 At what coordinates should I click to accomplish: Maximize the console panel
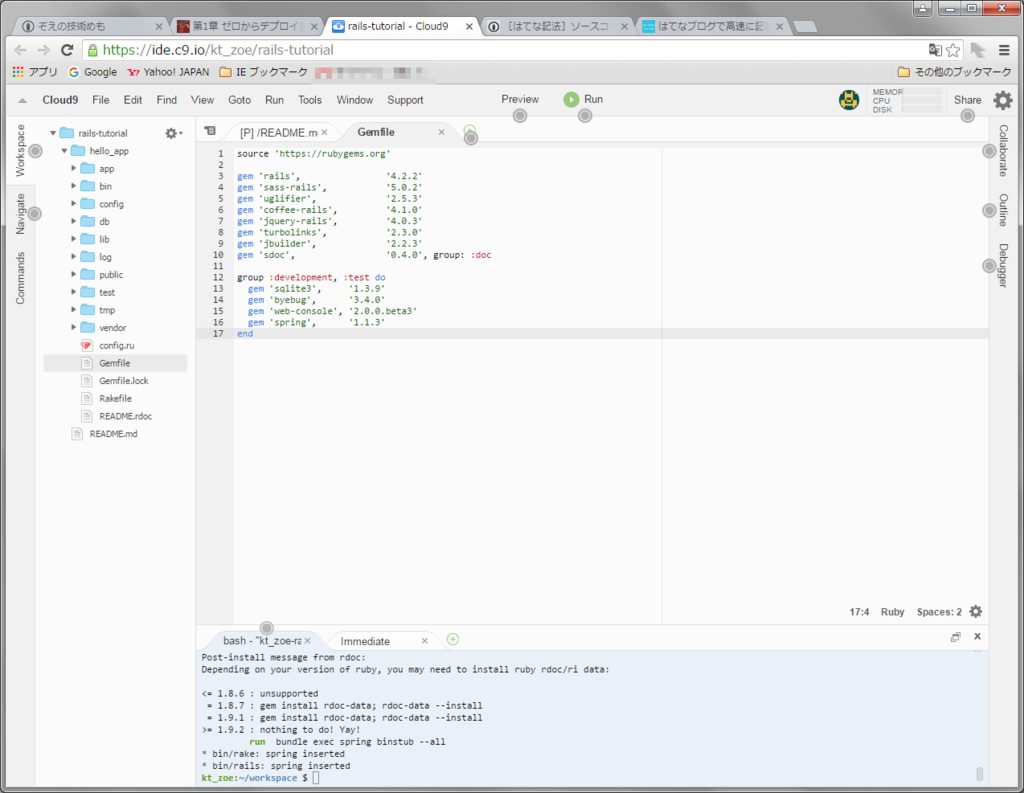[955, 637]
